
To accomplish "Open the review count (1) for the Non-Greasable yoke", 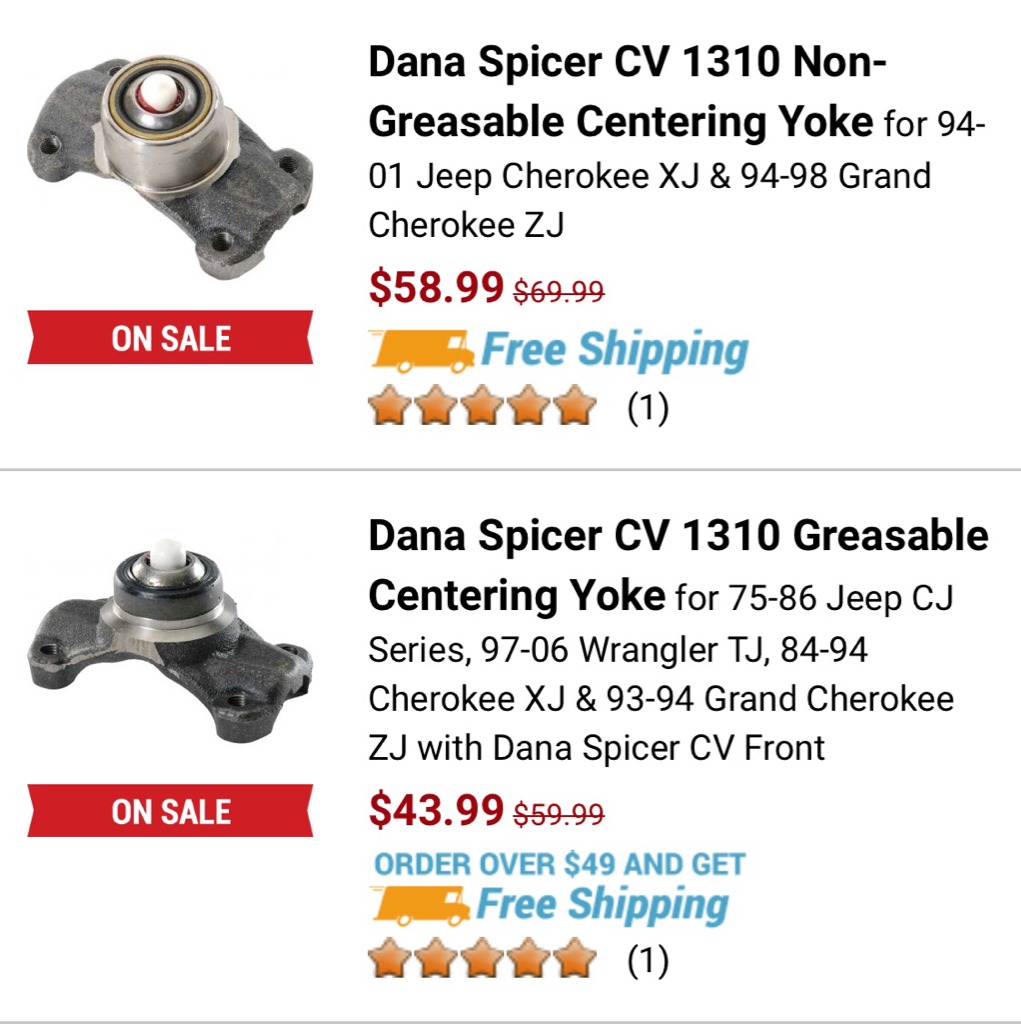I will pos(647,409).
